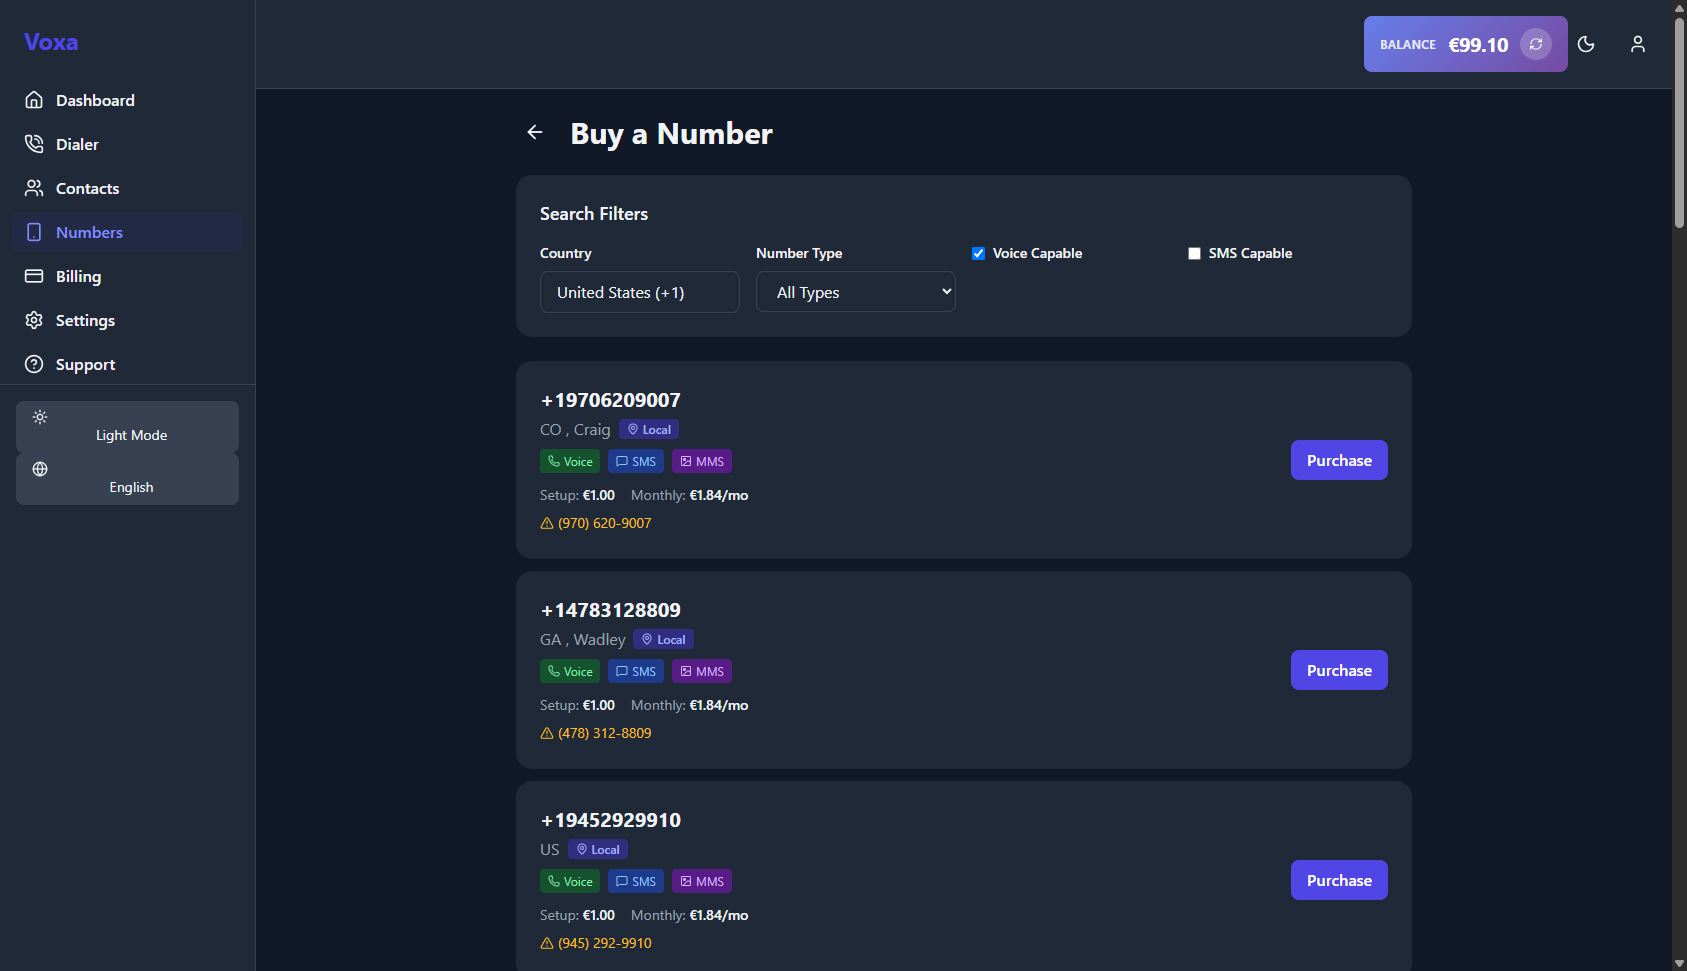Click the globe language icon

click(x=40, y=469)
